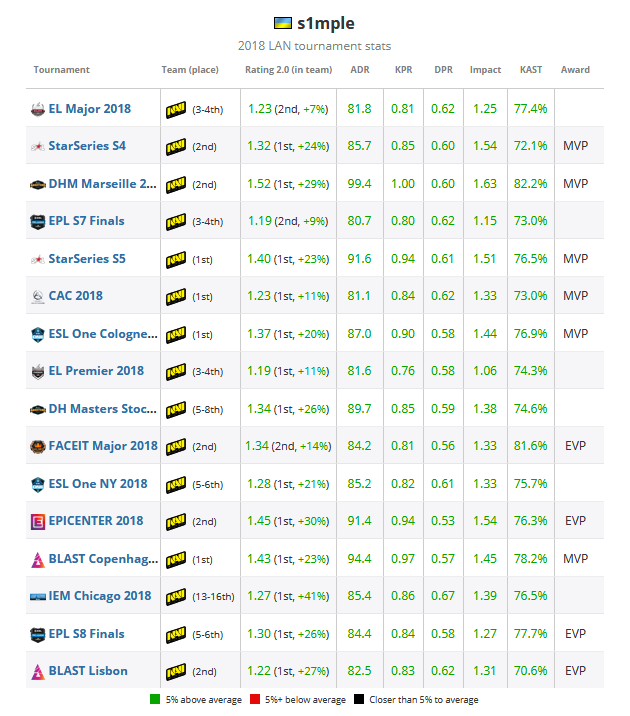Click the BLAST Copenhagen tournament logo
630x716 pixels.
point(38,559)
